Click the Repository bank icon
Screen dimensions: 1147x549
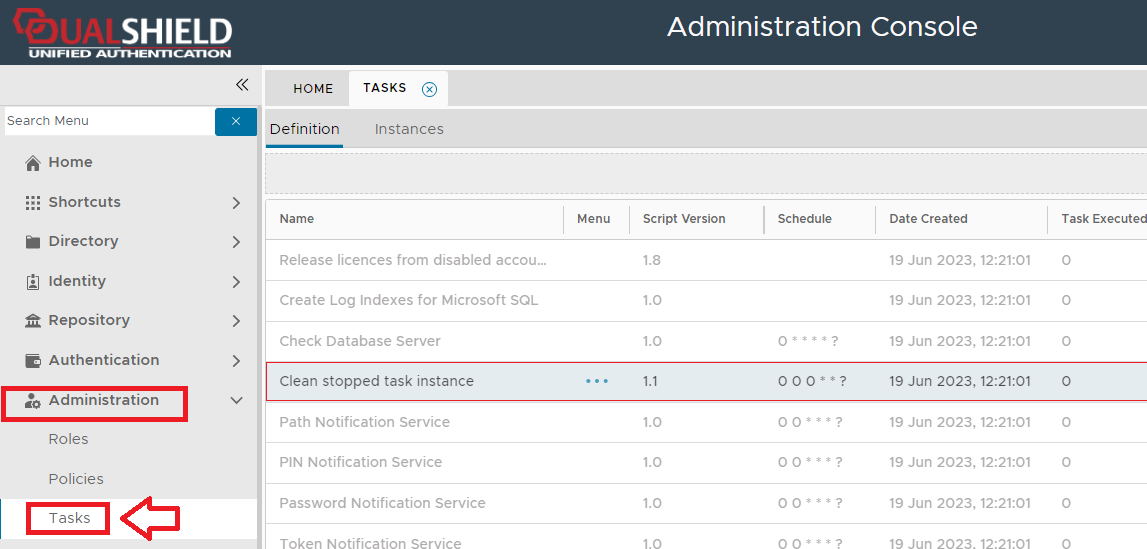[33, 321]
